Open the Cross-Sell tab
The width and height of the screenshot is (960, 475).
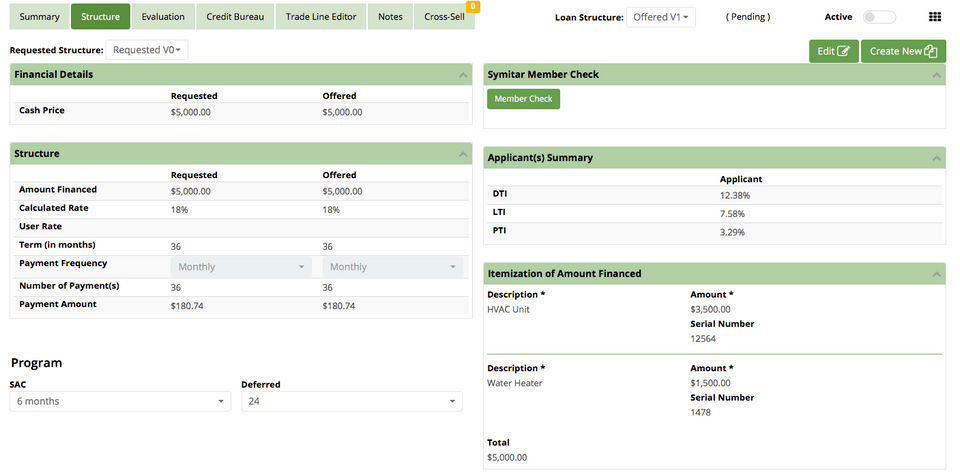coord(444,17)
